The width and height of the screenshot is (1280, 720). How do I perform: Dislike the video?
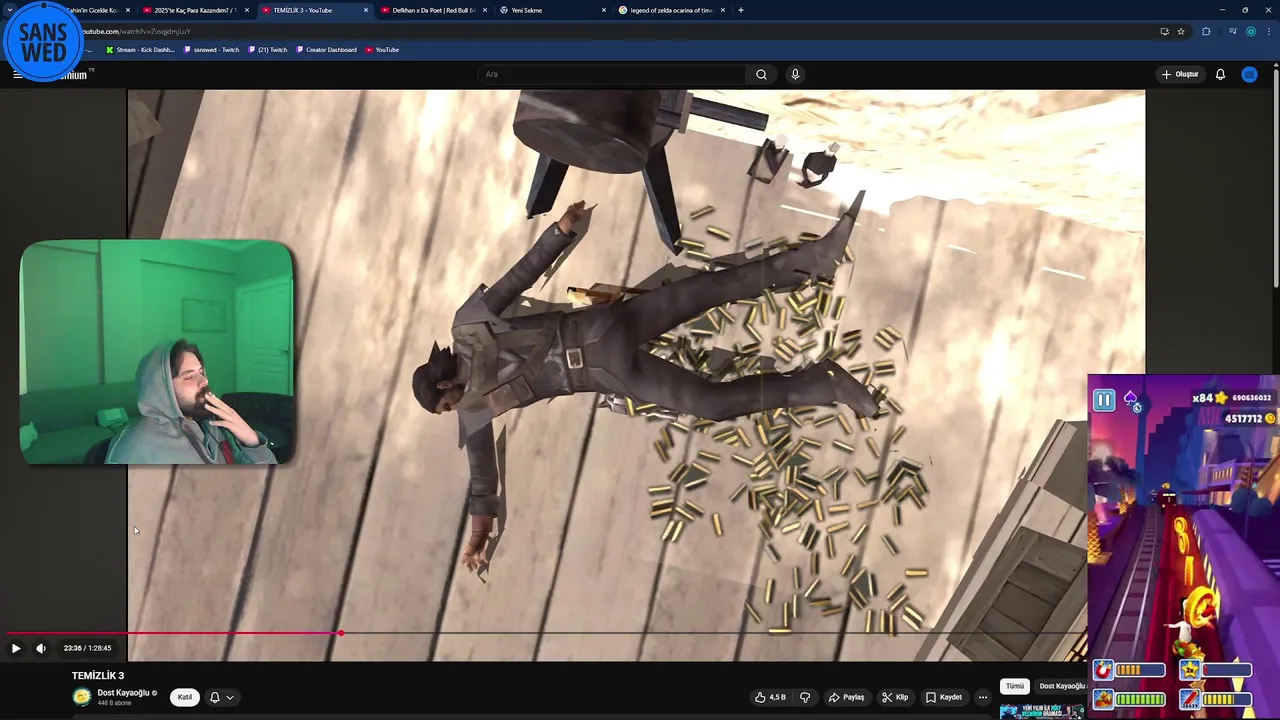(x=805, y=697)
